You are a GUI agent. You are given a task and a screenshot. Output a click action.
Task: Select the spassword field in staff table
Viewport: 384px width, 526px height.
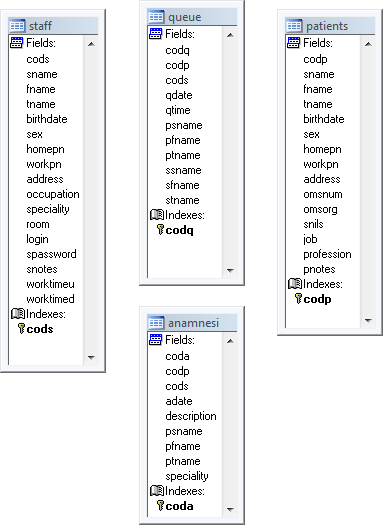(51, 254)
